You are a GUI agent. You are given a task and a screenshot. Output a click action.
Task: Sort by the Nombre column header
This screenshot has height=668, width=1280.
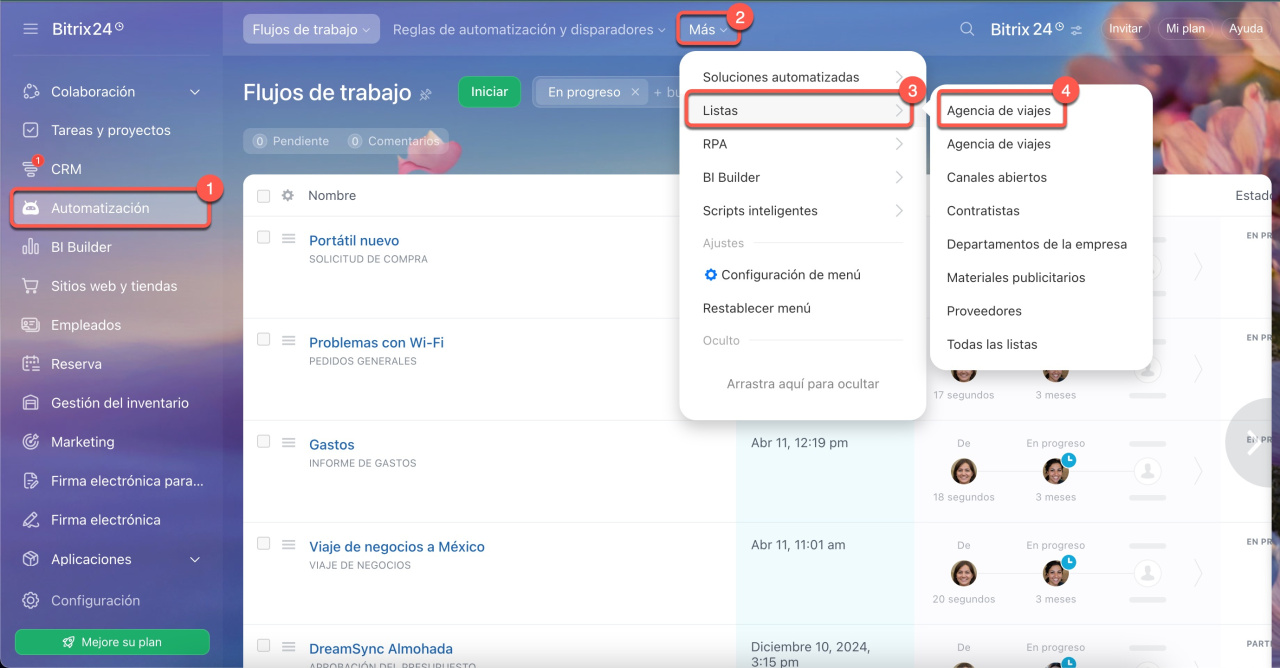tap(332, 196)
